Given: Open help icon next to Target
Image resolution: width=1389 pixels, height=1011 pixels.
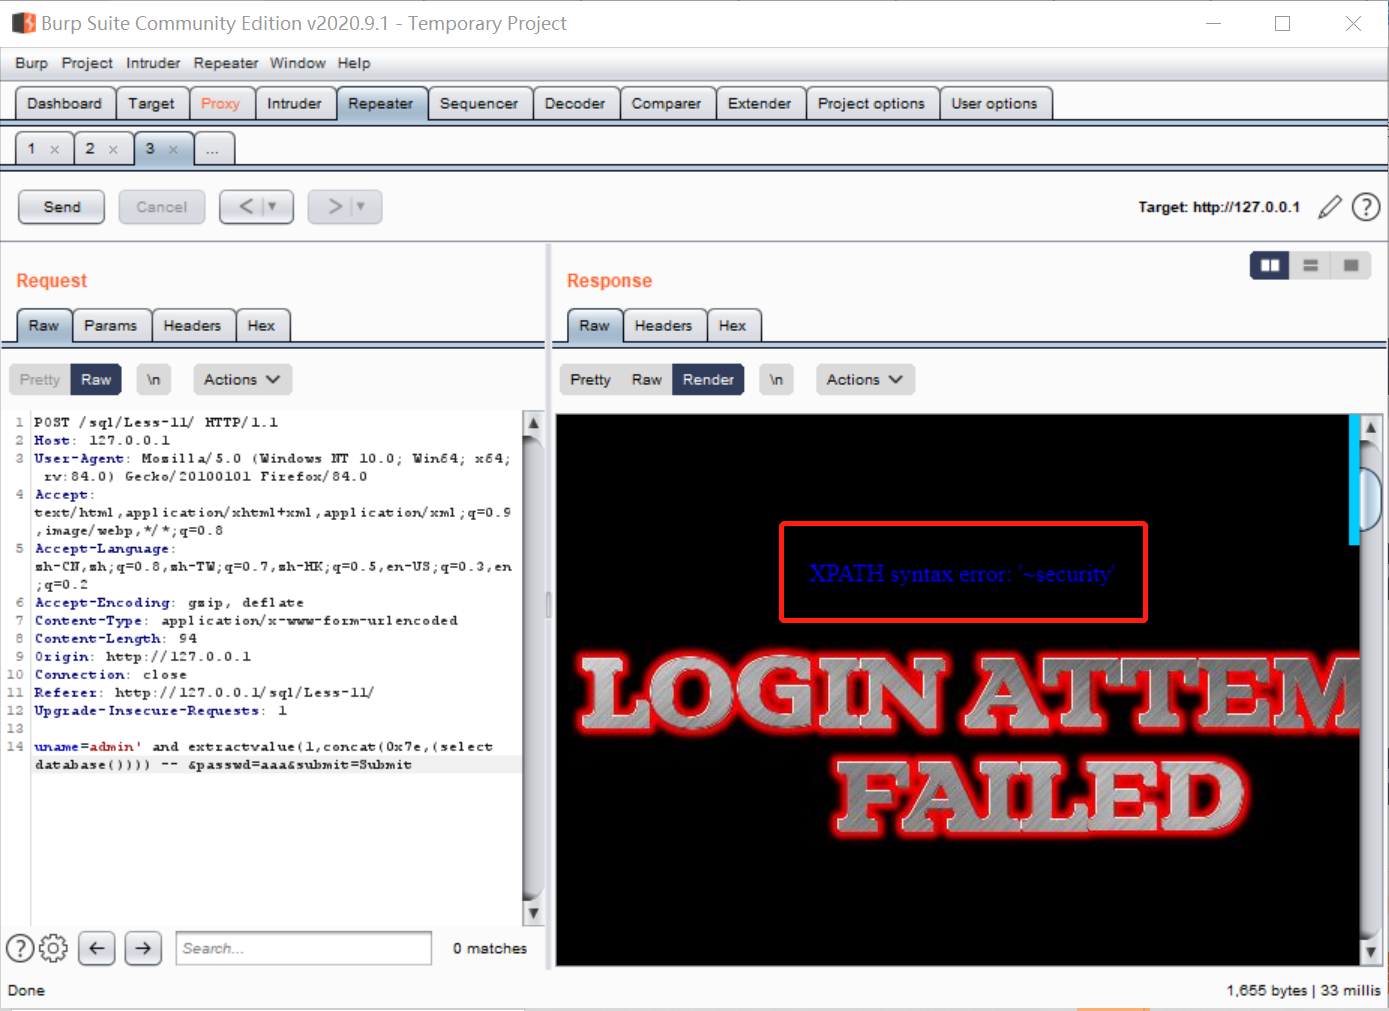Looking at the screenshot, I should coord(1366,207).
